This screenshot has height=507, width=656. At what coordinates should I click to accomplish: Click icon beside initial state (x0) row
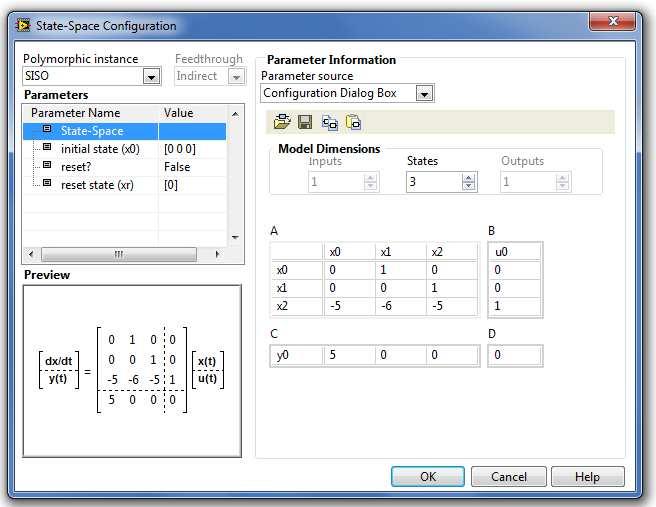tap(47, 147)
